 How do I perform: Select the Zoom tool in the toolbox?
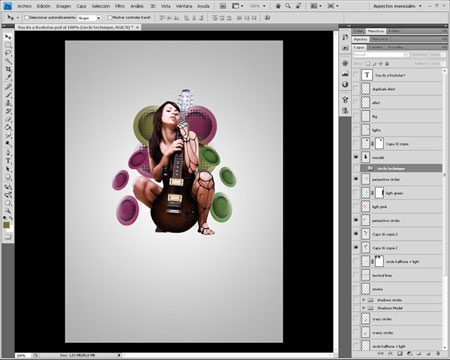(8, 211)
